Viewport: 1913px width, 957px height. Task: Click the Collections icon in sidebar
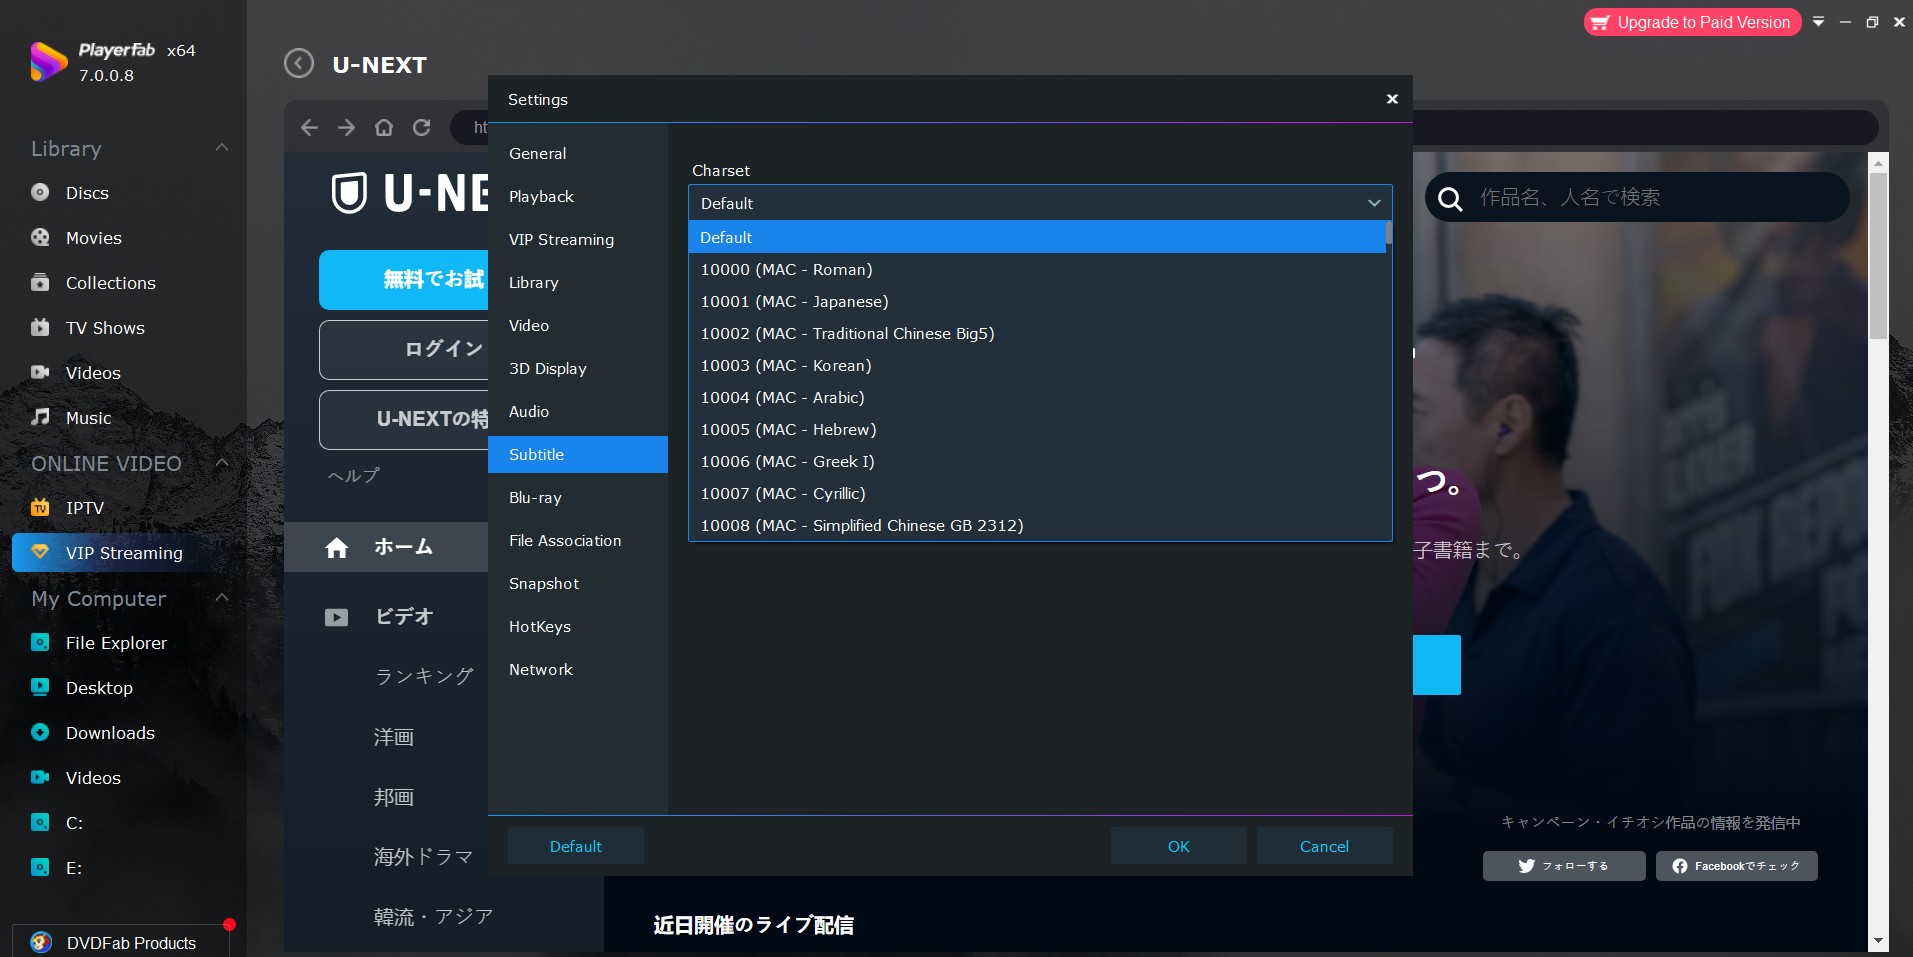pos(40,282)
